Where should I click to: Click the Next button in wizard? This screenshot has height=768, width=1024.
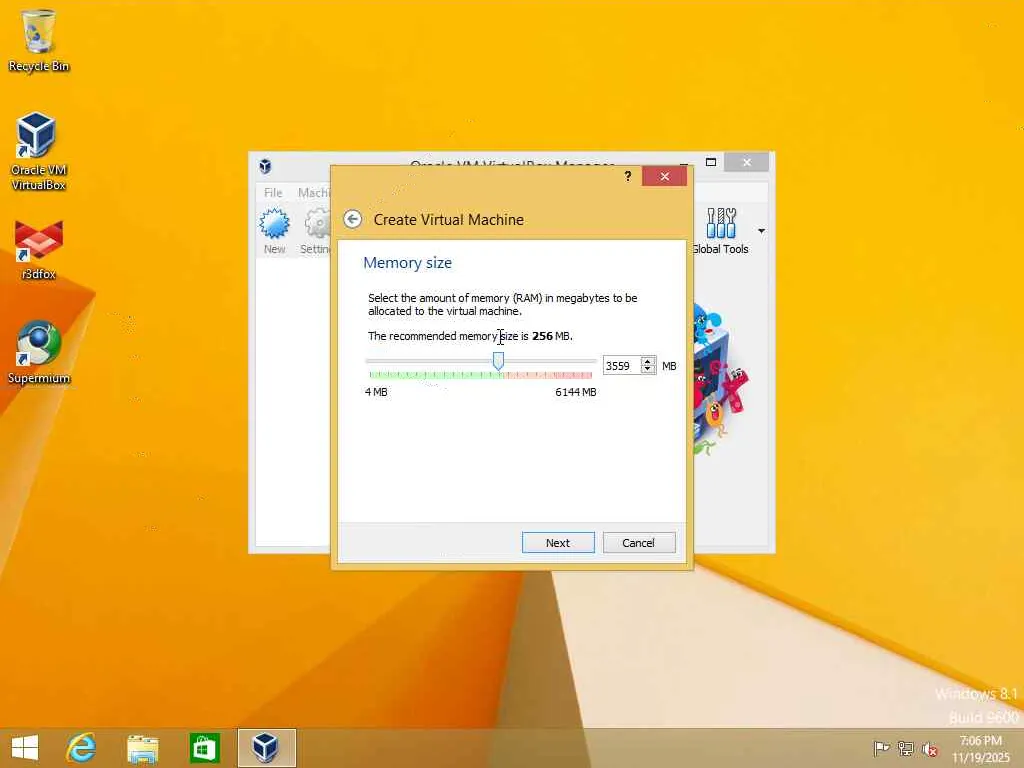558,543
